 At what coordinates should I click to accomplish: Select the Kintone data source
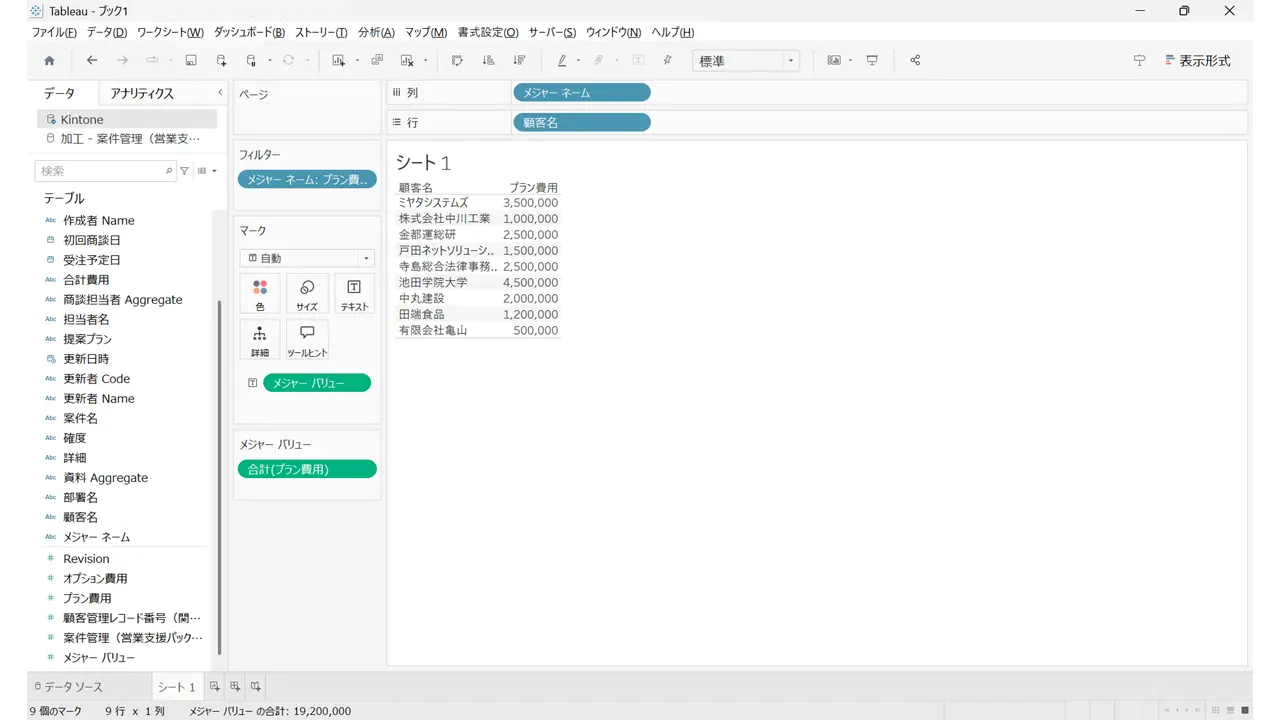(x=128, y=119)
